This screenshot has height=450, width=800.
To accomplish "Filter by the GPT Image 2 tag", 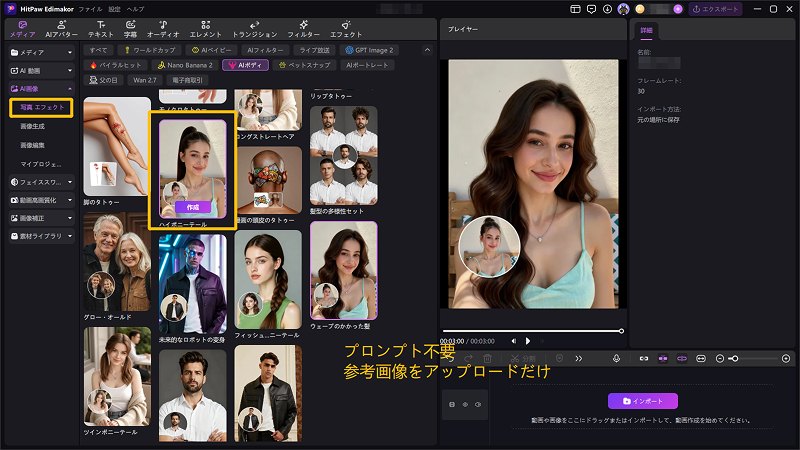I will click(369, 50).
